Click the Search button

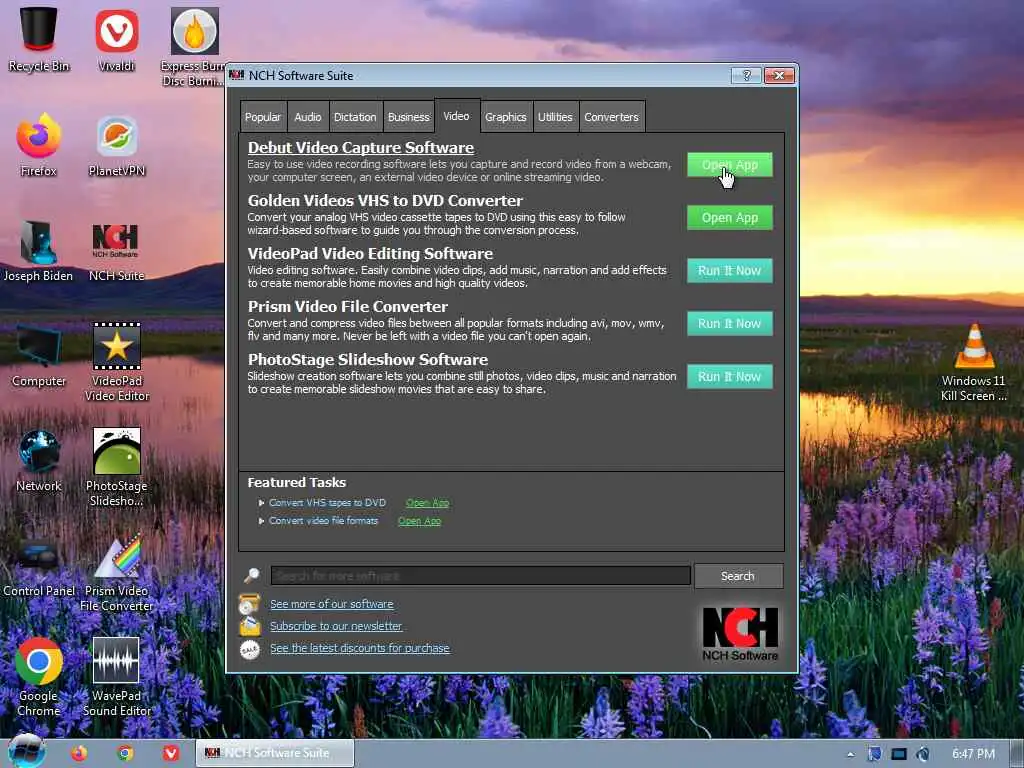[737, 576]
